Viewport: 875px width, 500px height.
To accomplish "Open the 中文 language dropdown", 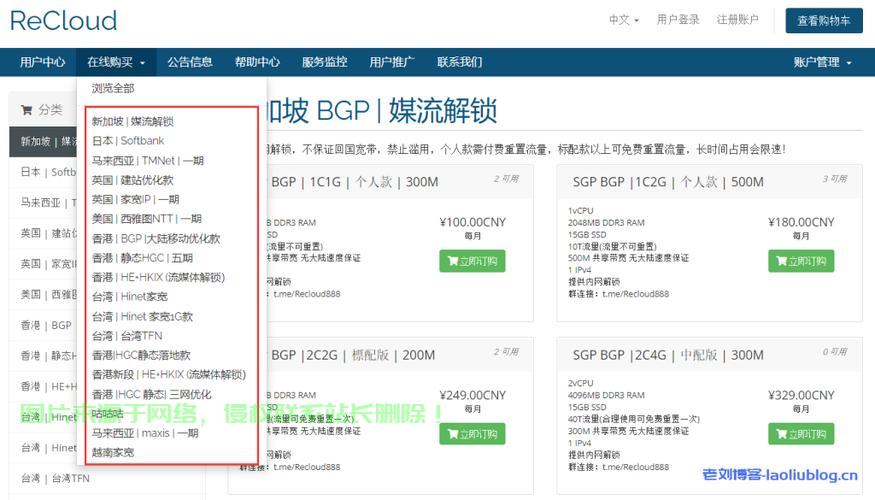I will coord(624,20).
